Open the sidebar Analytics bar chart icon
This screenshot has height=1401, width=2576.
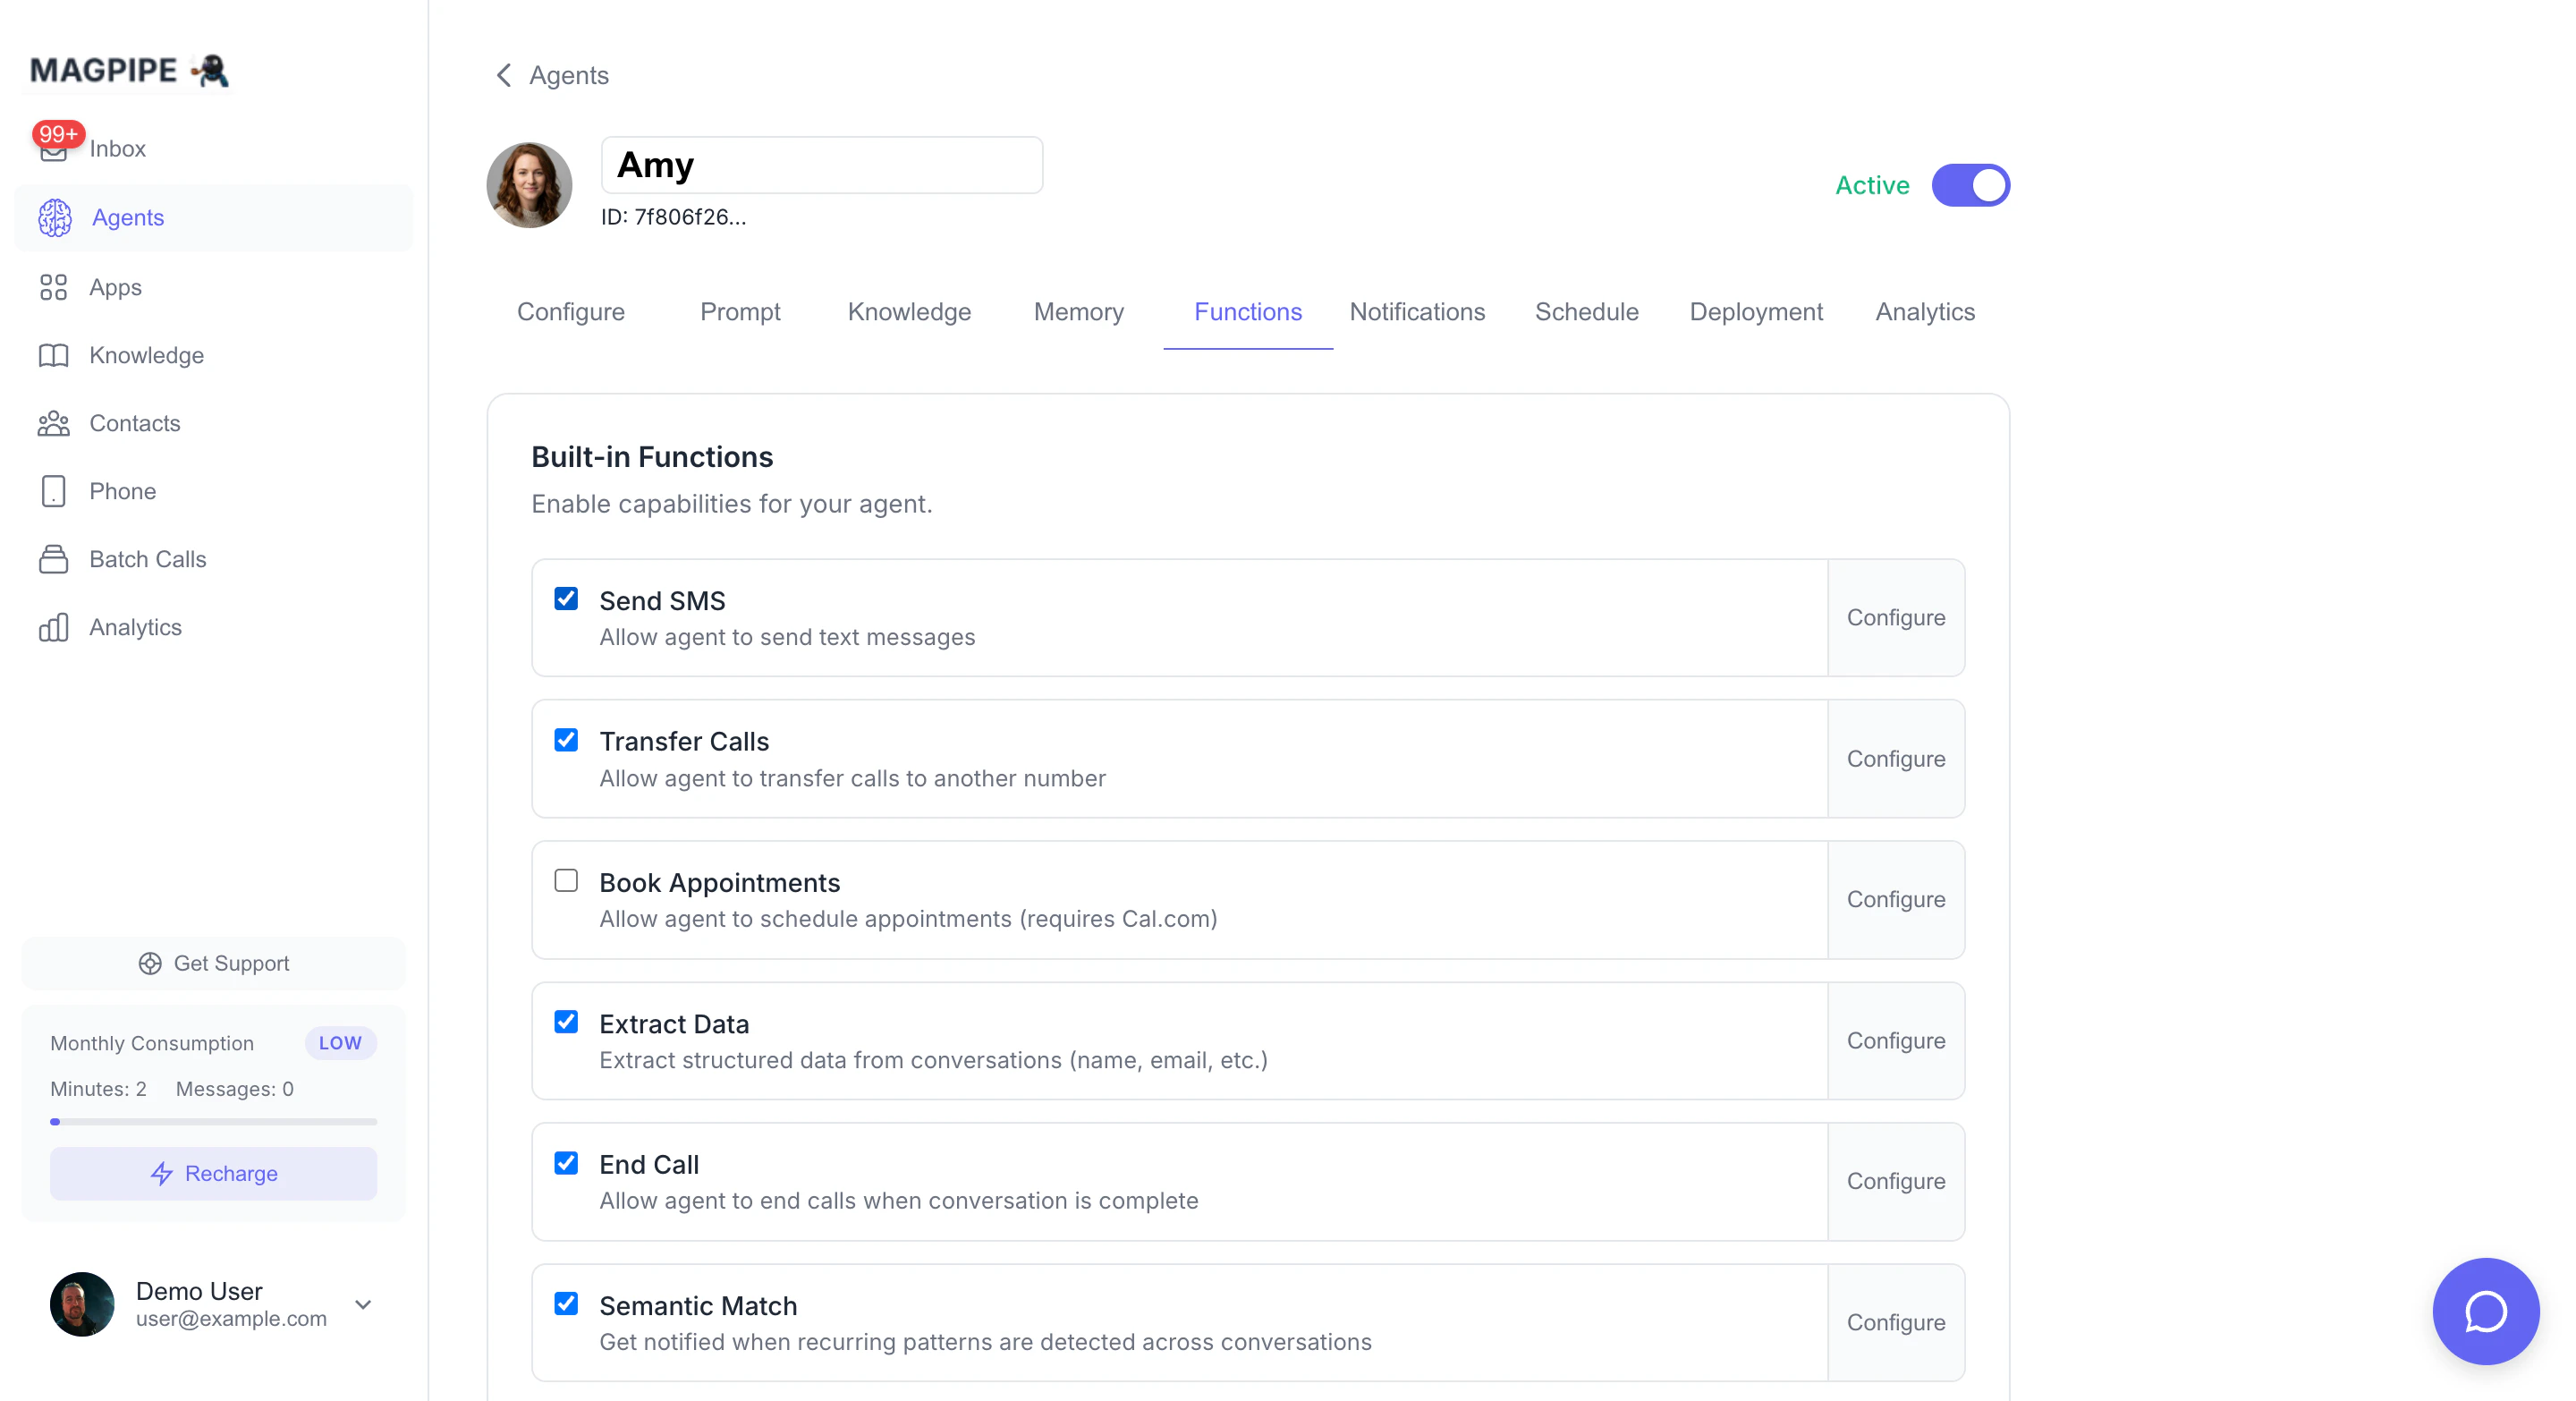[x=53, y=628]
